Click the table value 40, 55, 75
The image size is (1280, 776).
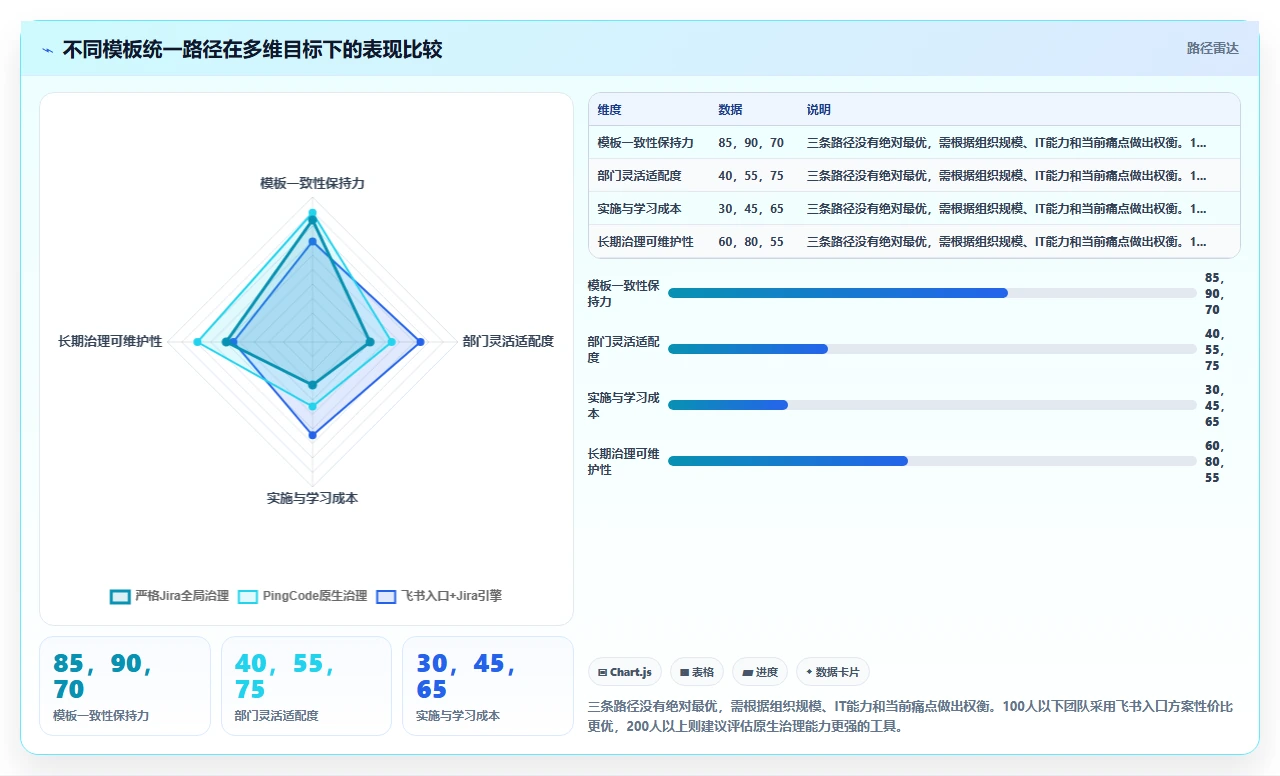point(751,176)
